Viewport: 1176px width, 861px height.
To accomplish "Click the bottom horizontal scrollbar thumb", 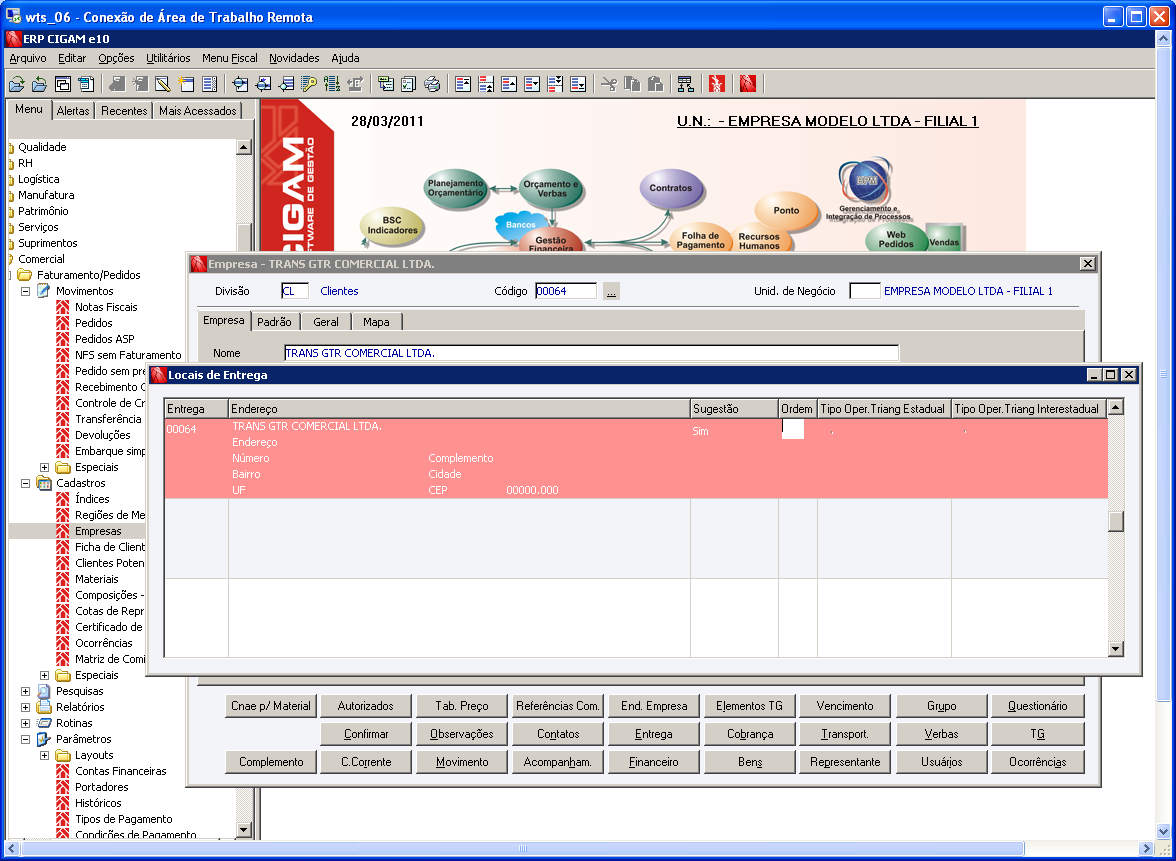I will coord(523,848).
